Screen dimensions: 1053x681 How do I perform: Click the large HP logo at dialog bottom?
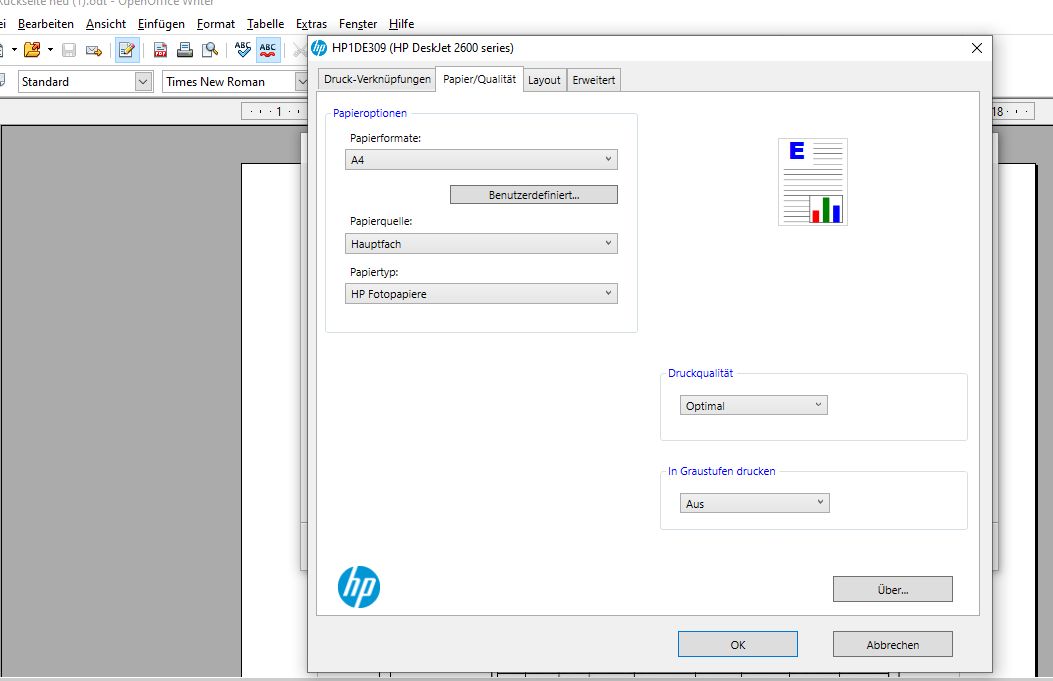coord(359,587)
